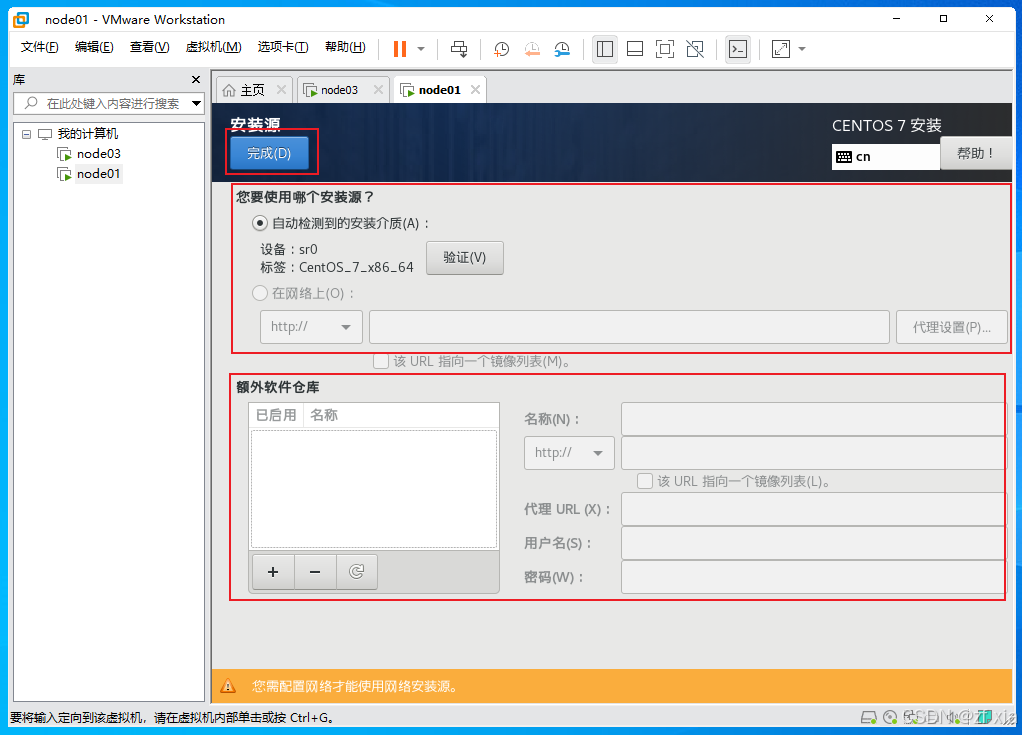Viewport: 1022px width, 735px height.
Task: Click the cn keyboard layout indicator
Action: [886, 156]
